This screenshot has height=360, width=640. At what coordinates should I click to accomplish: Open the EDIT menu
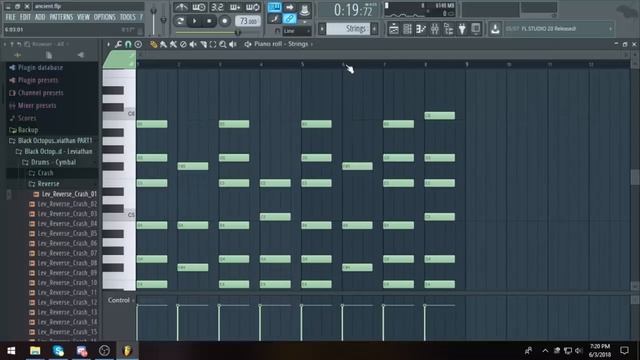(x=25, y=17)
